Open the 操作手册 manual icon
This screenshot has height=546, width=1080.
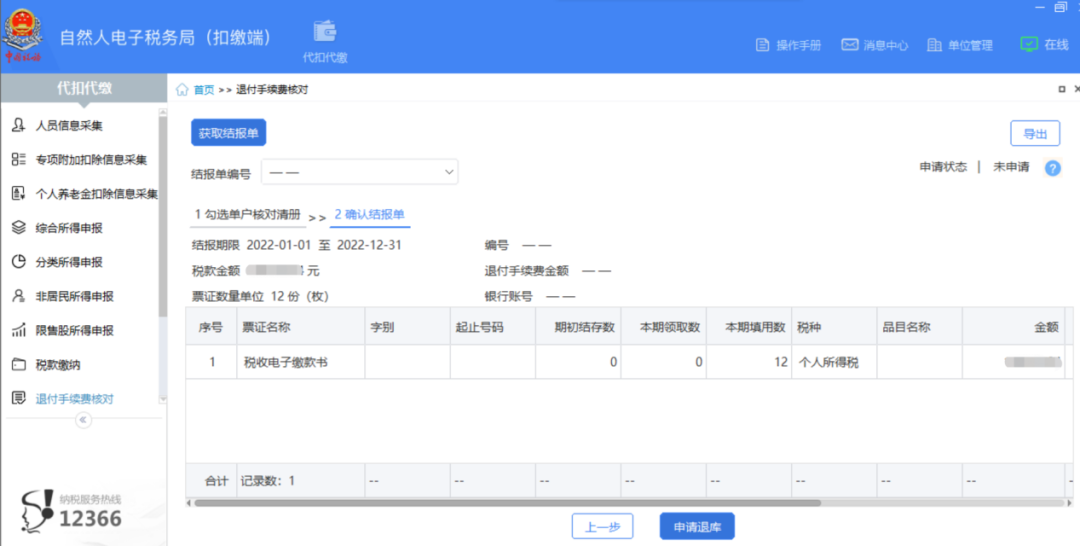[x=762, y=45]
